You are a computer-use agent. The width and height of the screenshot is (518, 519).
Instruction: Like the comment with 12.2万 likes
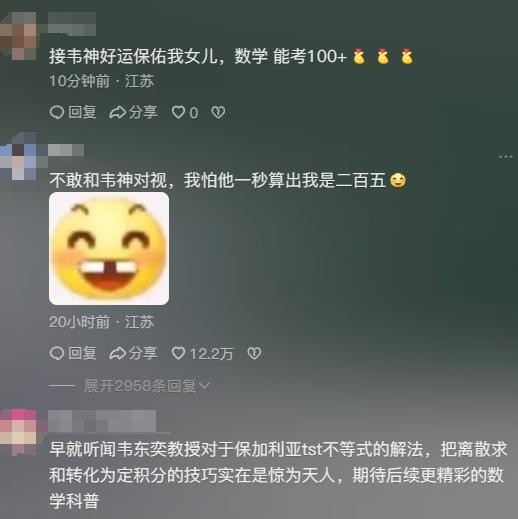[202, 353]
